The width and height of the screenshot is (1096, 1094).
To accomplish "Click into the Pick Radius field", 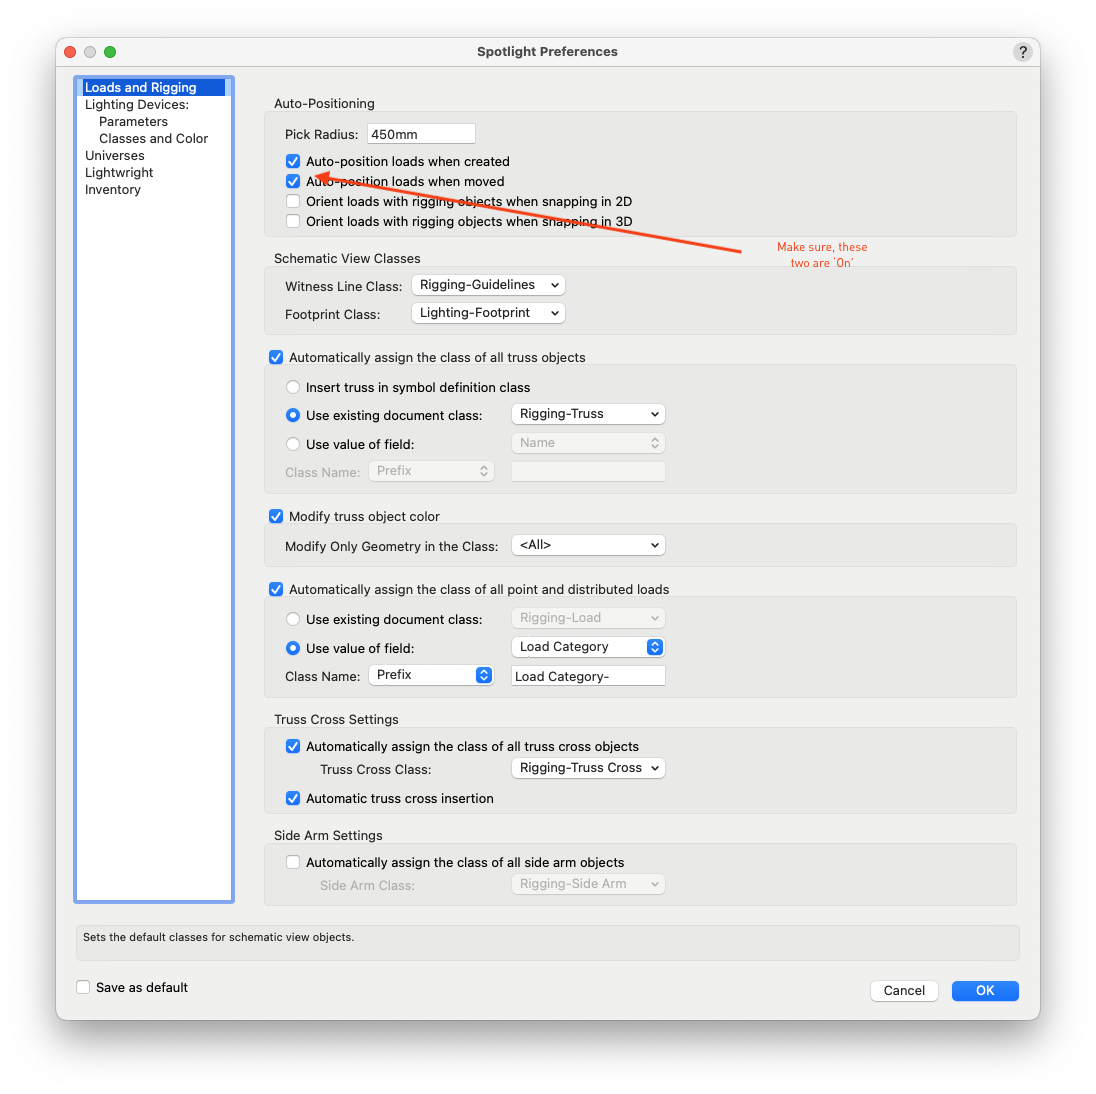I will [421, 134].
